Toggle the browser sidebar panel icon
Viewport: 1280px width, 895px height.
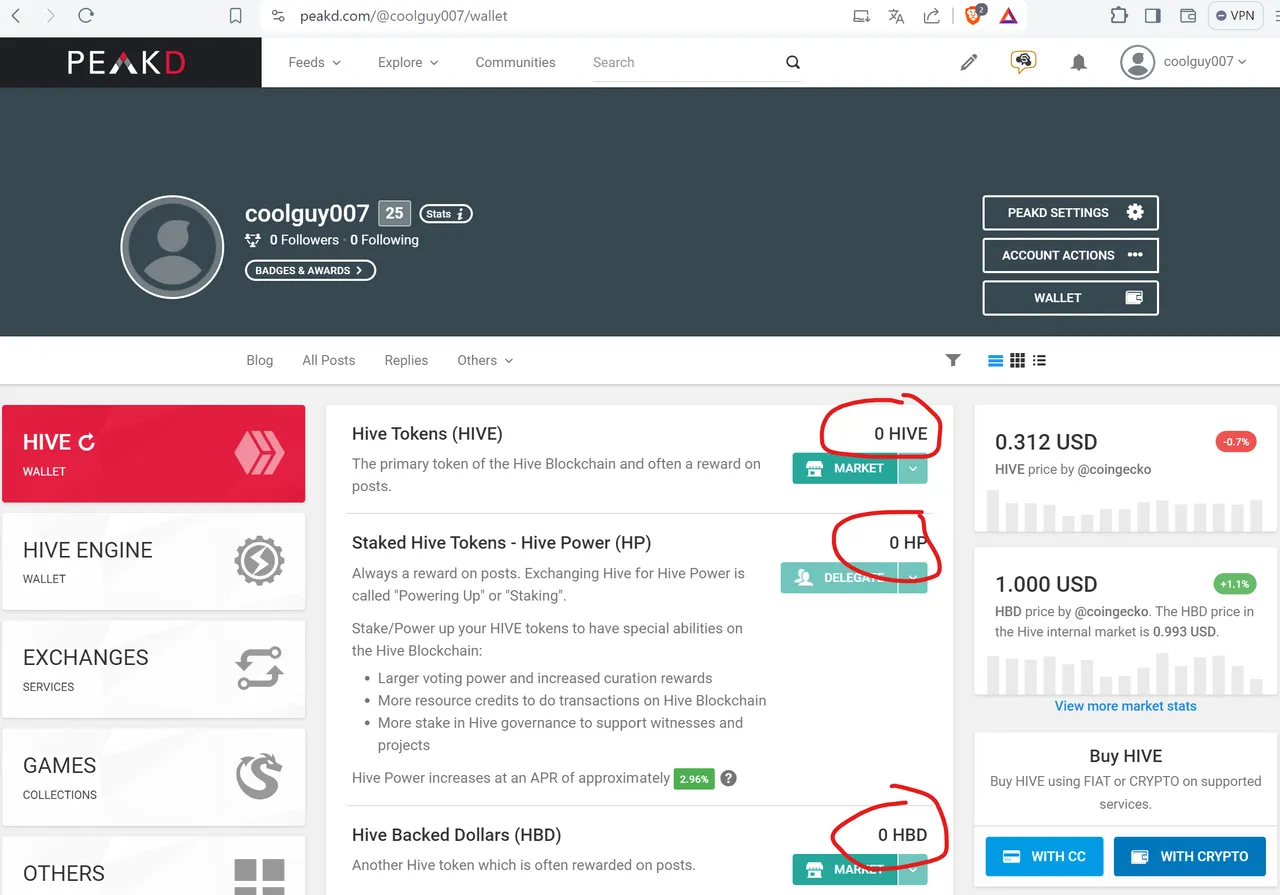[1153, 16]
